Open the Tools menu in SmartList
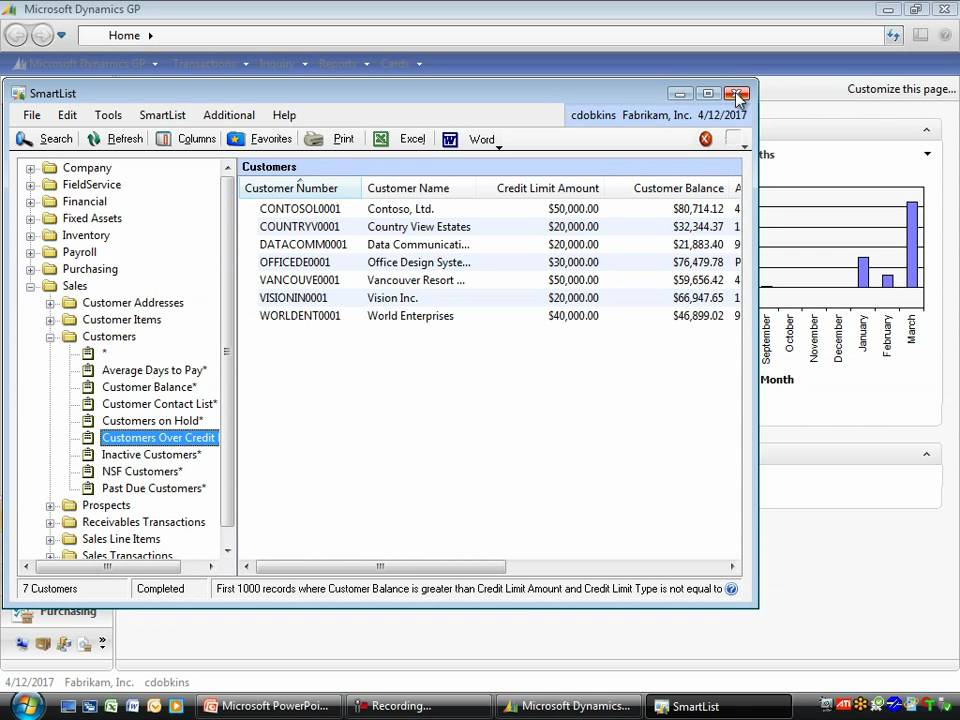 108,115
